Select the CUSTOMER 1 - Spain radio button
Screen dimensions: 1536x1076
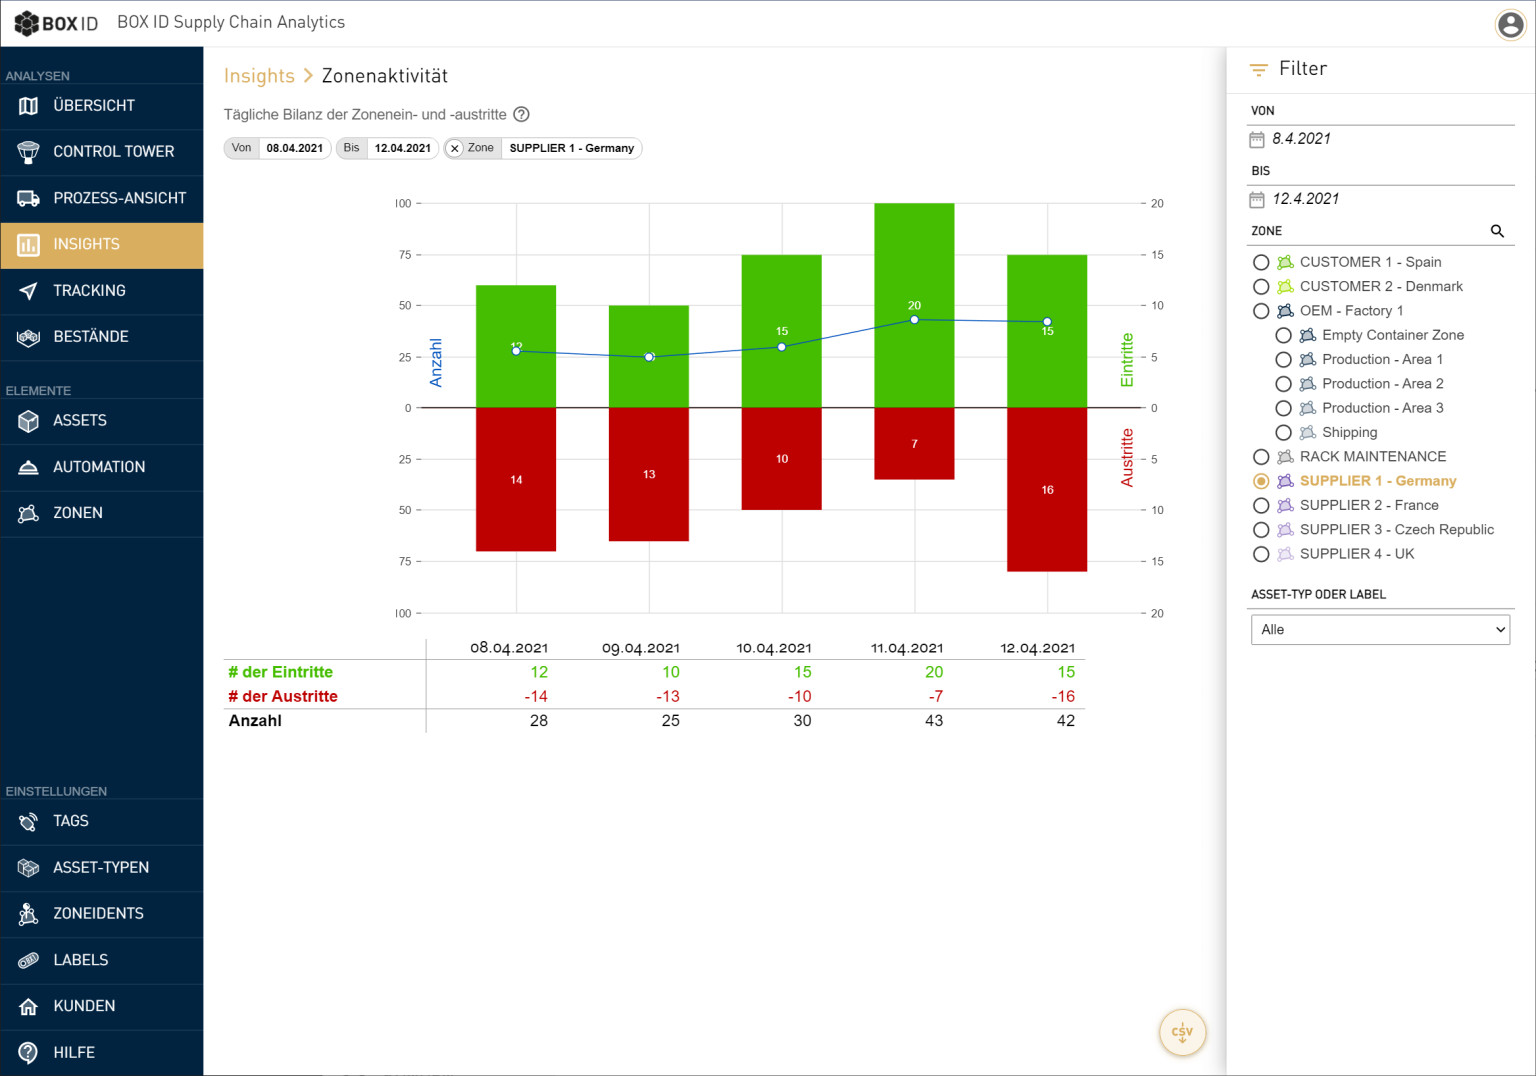tap(1261, 262)
